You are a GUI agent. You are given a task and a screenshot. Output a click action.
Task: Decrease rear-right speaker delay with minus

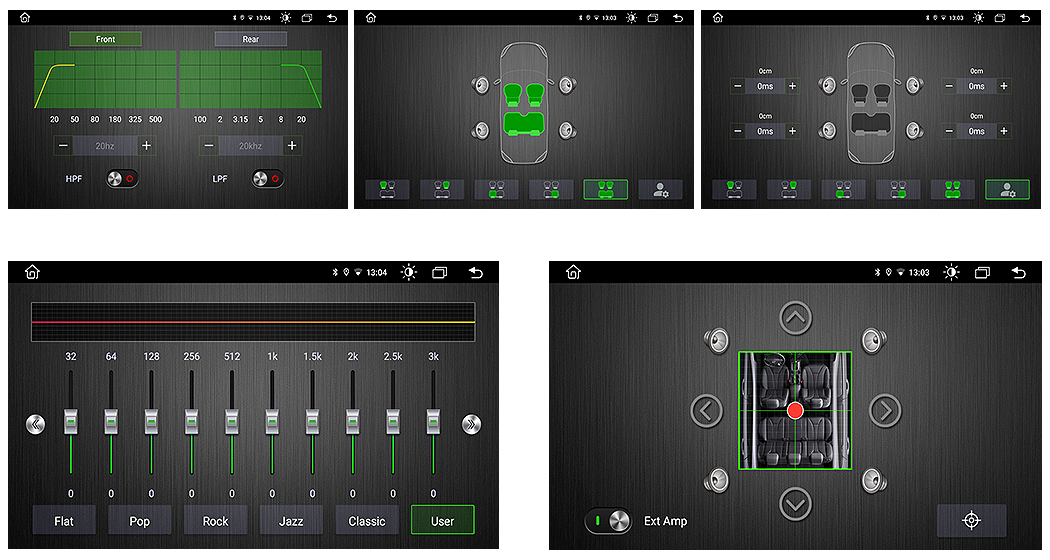[949, 131]
